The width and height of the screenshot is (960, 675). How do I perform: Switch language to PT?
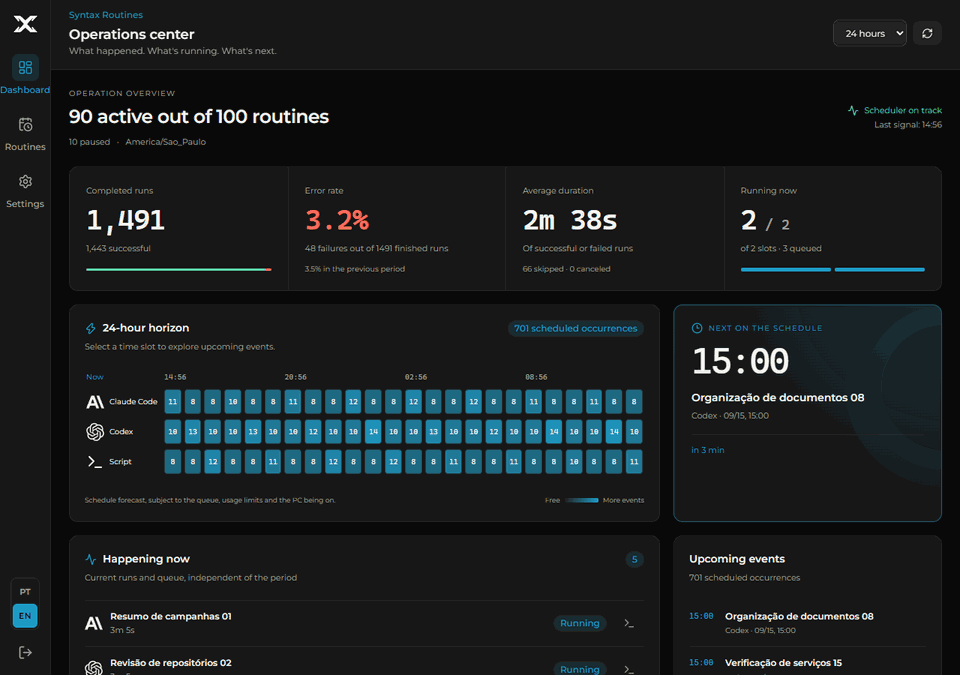[x=25, y=592]
